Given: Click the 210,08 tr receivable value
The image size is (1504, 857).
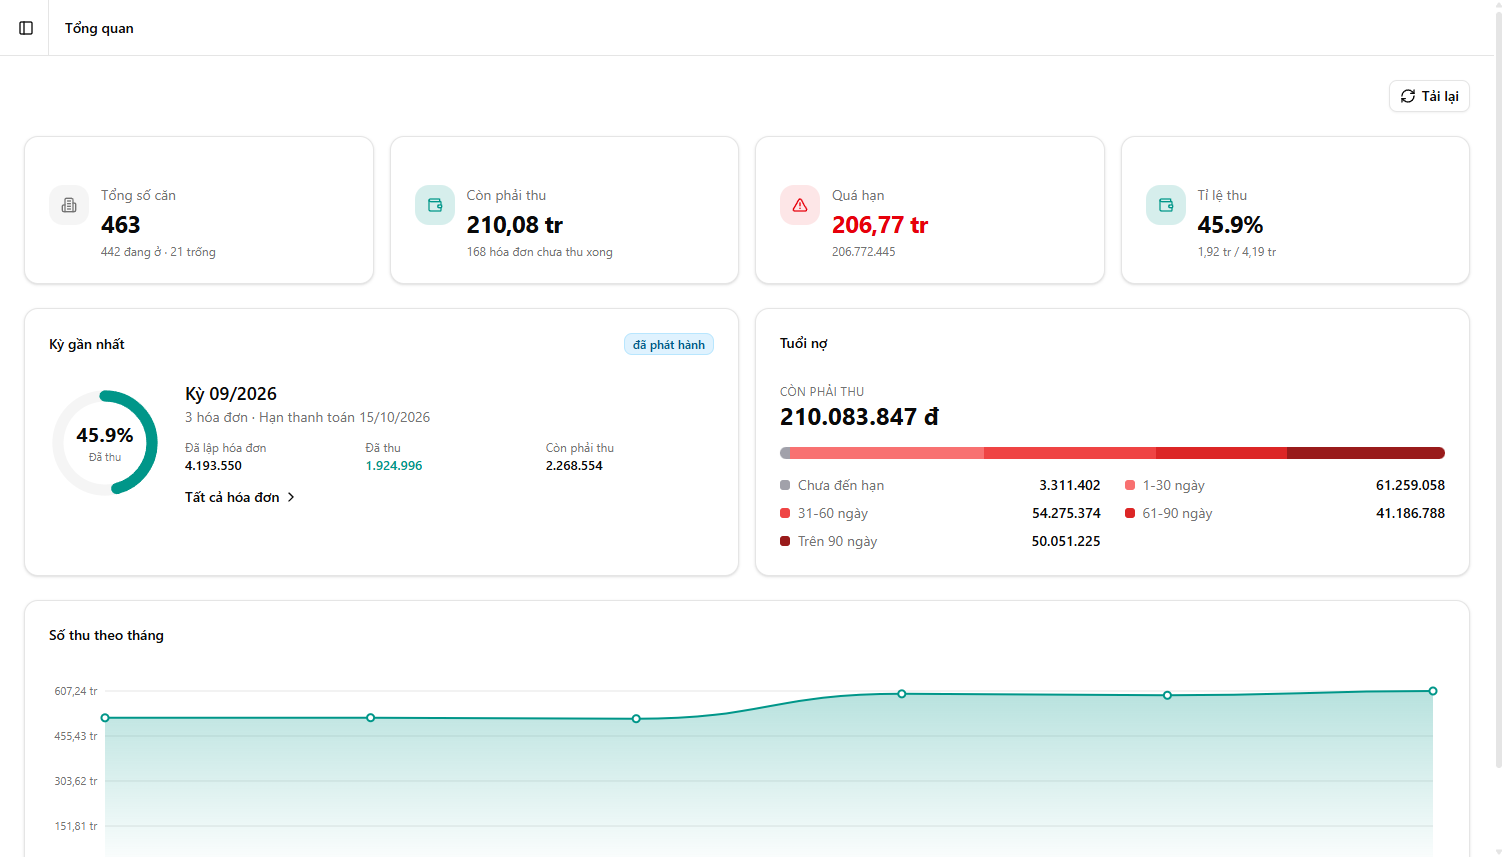Looking at the screenshot, I should [x=515, y=225].
